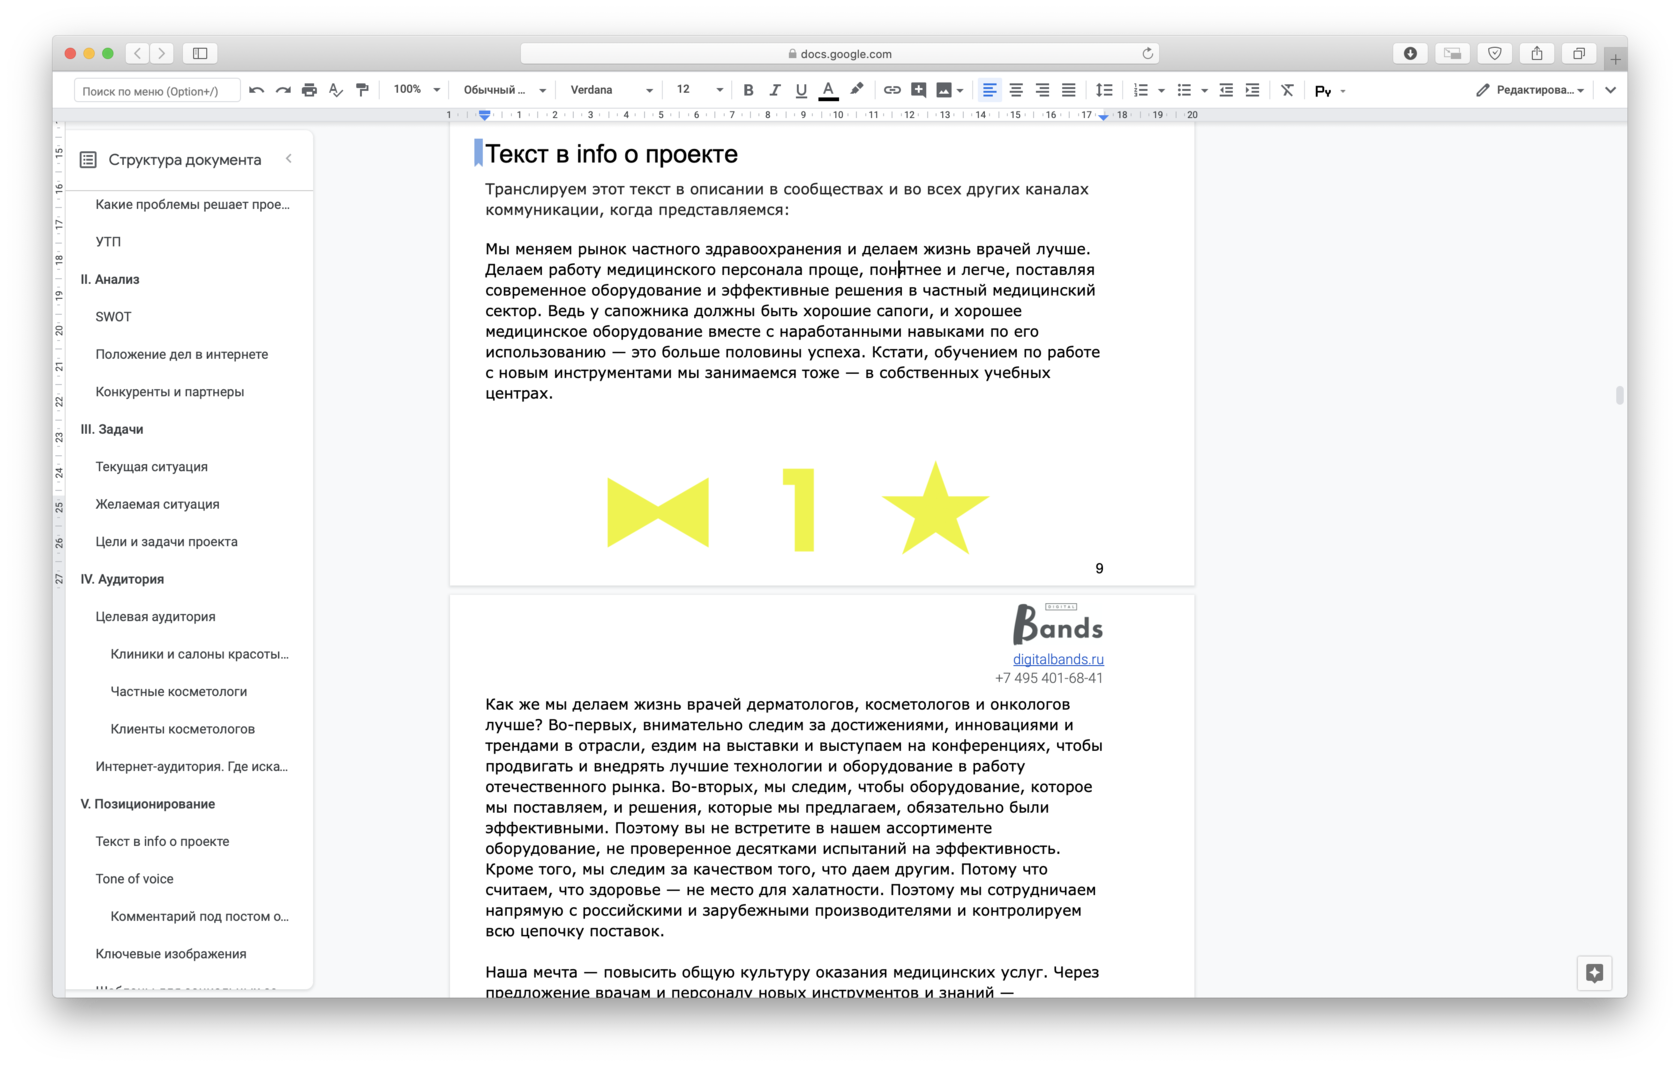This screenshot has height=1067, width=1680.
Task: Justify text alignment
Action: pos(1068,90)
